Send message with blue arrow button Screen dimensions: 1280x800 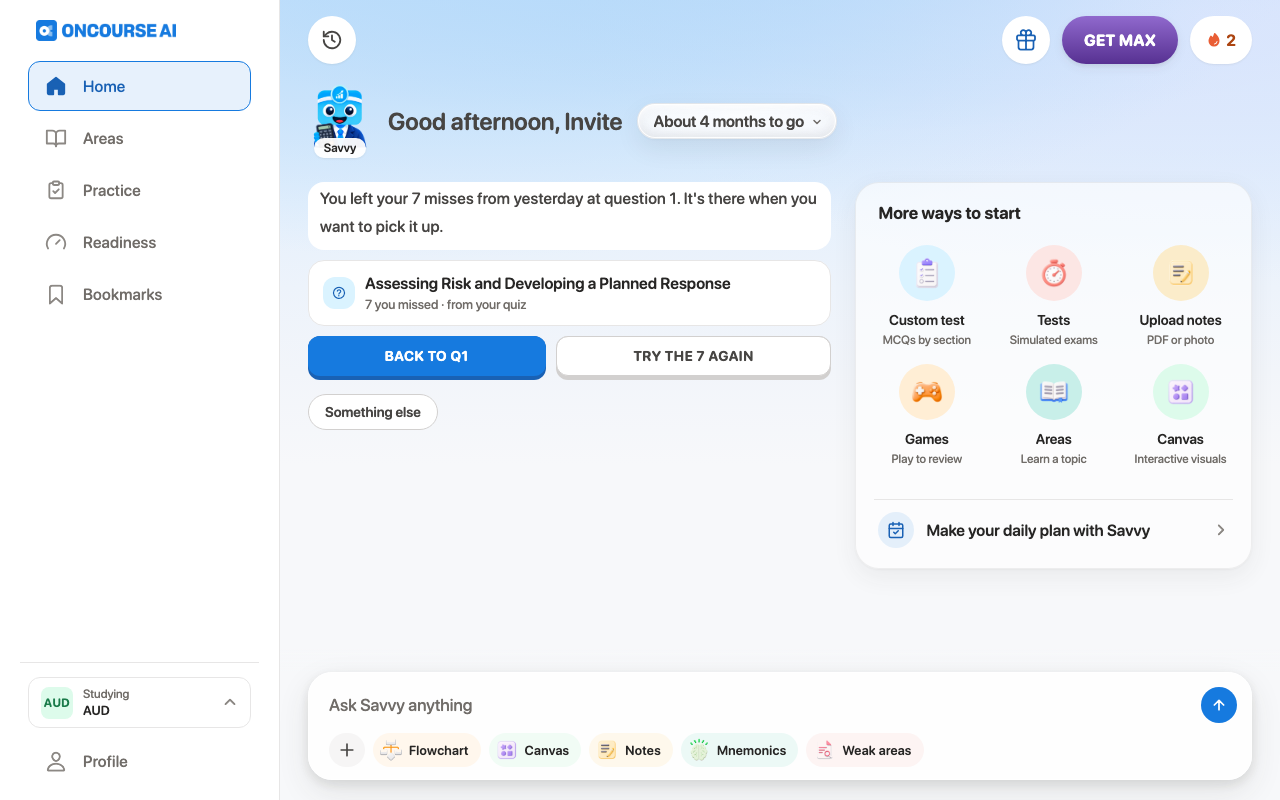[x=1219, y=705]
